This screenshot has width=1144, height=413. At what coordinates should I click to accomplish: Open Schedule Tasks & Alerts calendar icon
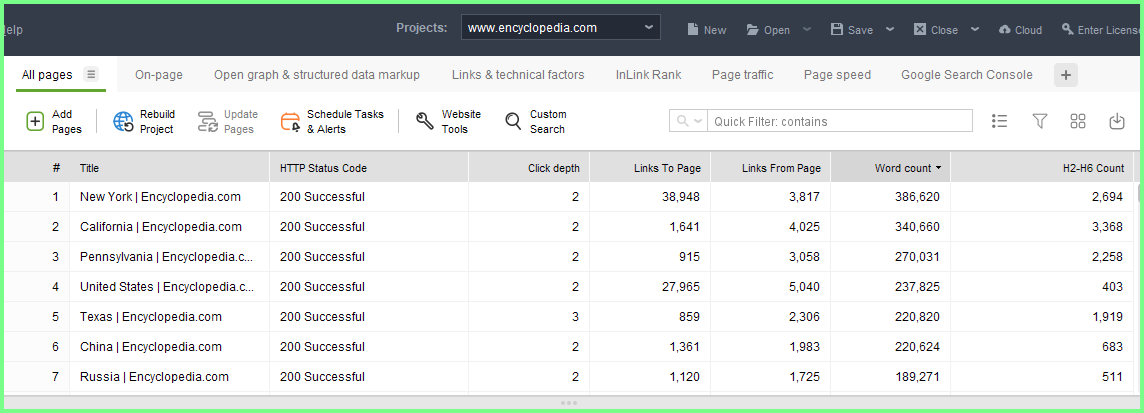click(x=290, y=121)
